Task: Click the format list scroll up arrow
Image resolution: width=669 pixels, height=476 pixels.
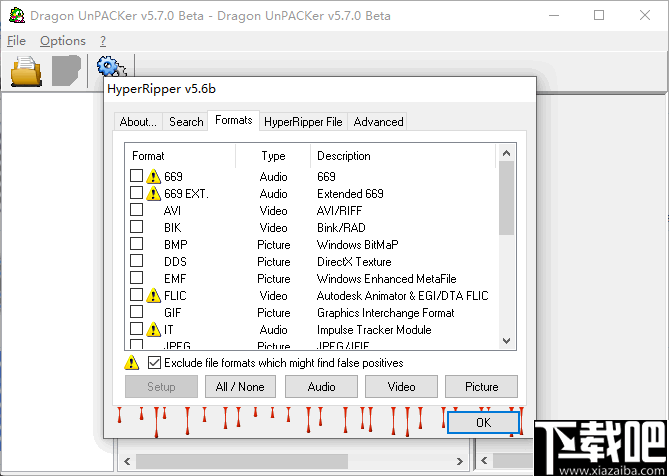Action: 506,153
